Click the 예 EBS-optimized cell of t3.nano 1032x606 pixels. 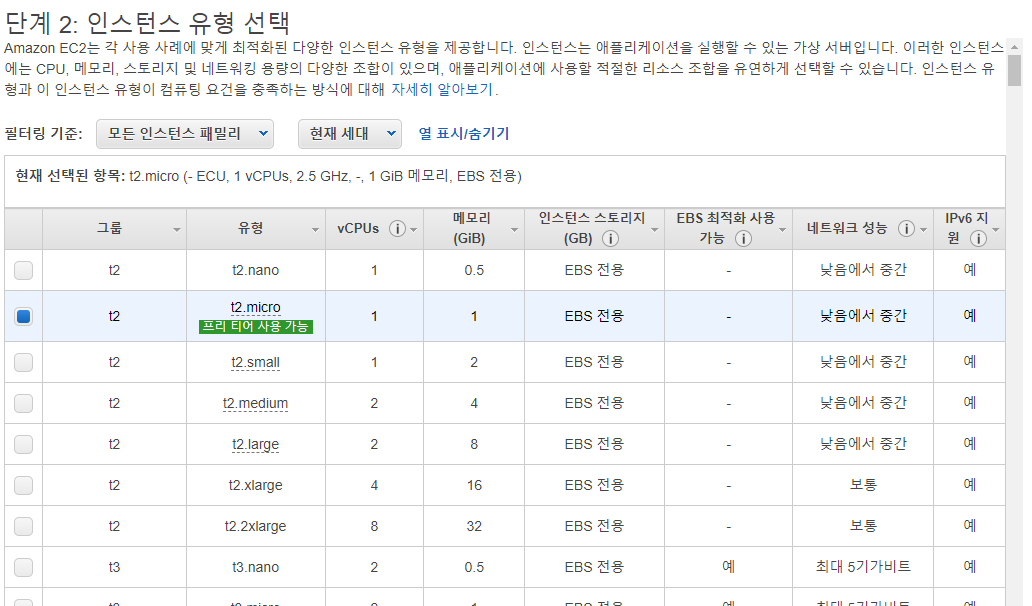click(x=729, y=567)
